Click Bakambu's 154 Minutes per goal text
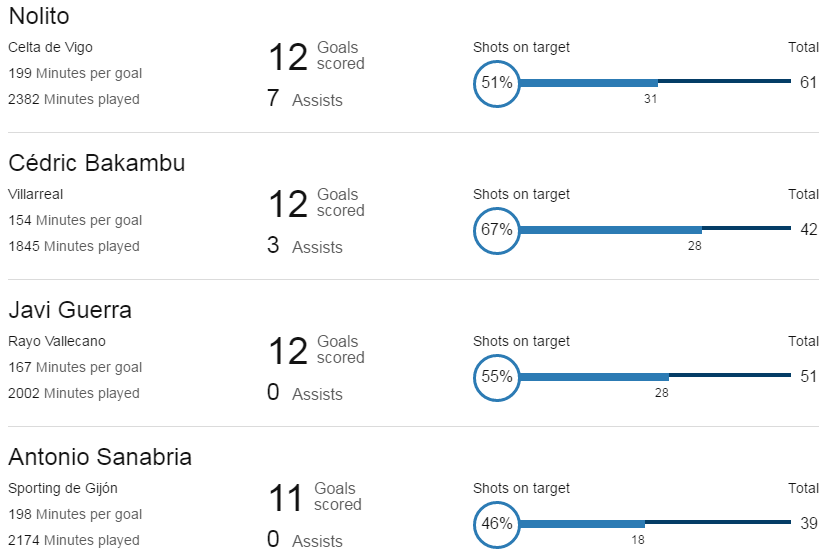Image resolution: width=834 pixels, height=555 pixels. point(75,220)
